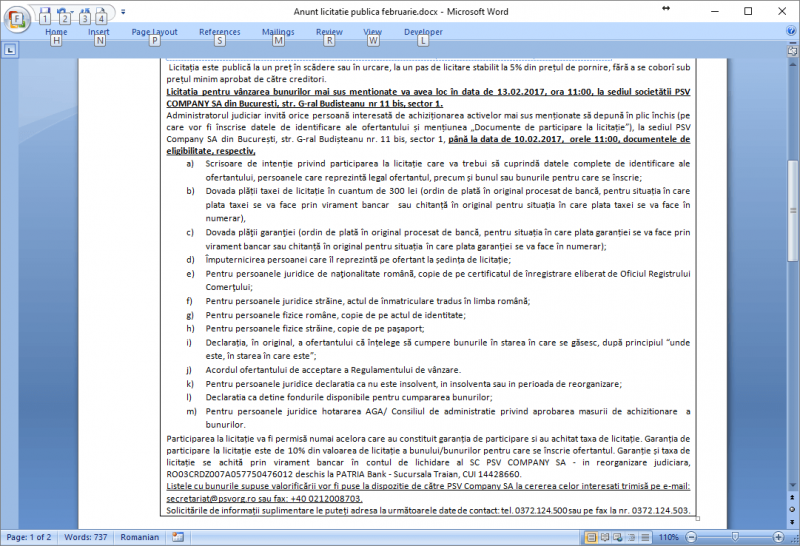
Task: Select the Review tab
Action: [329, 32]
